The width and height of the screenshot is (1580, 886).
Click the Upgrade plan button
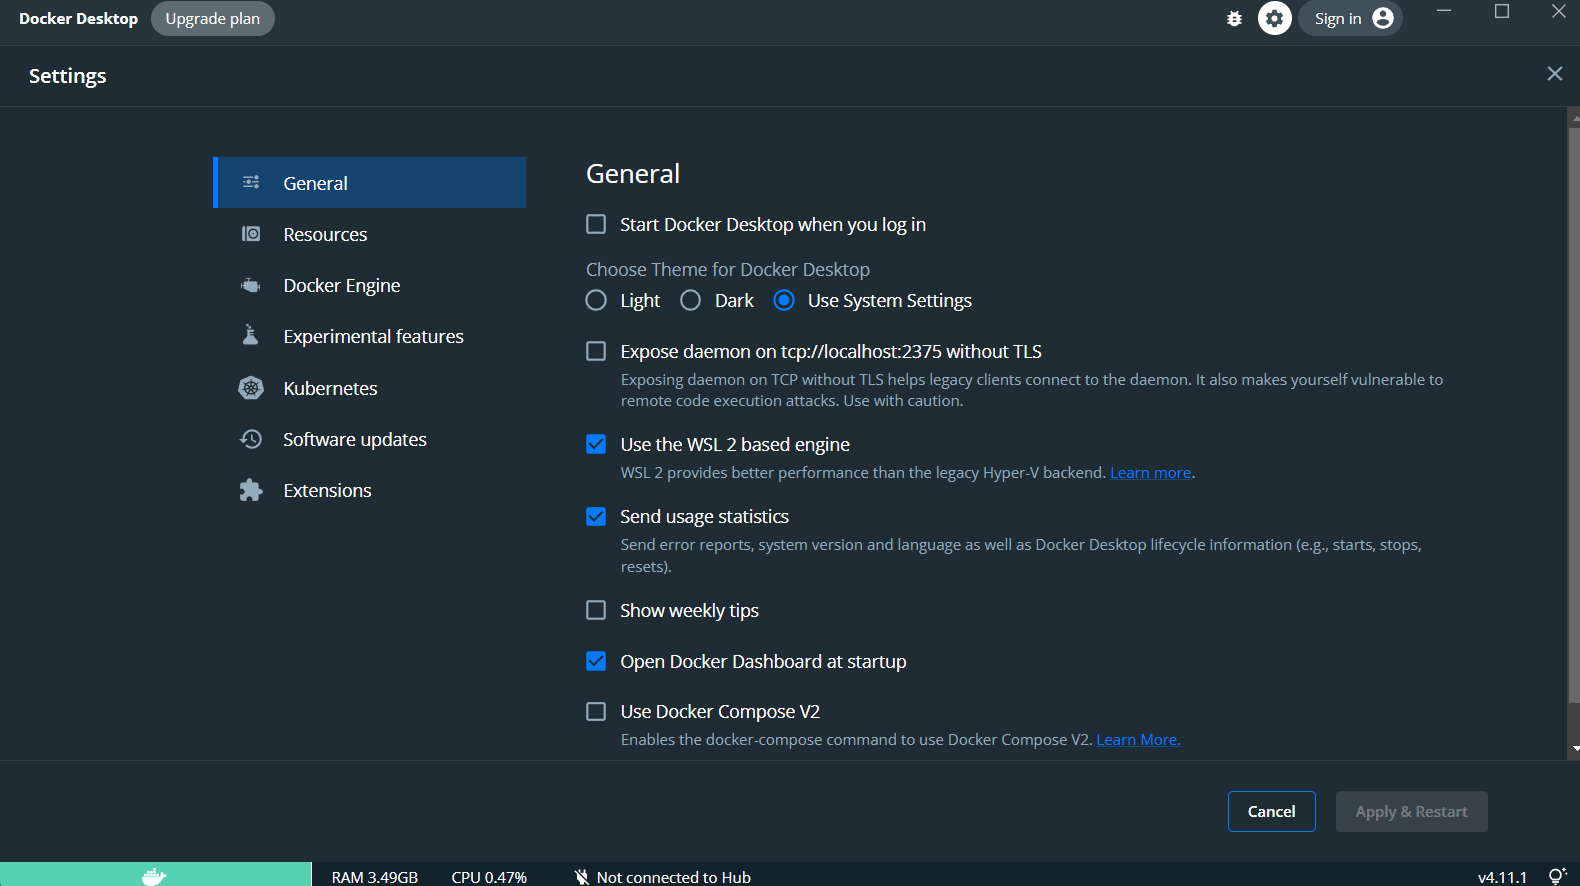[x=213, y=18]
